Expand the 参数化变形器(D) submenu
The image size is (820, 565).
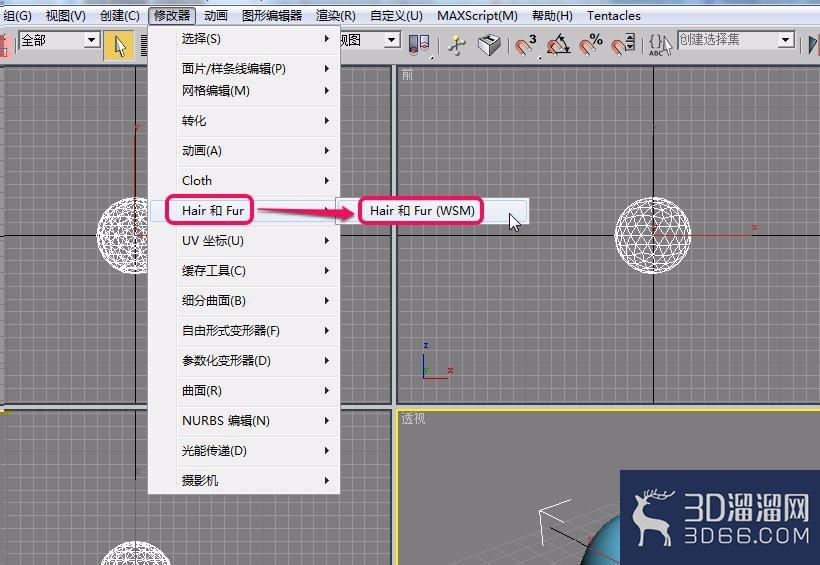244,360
